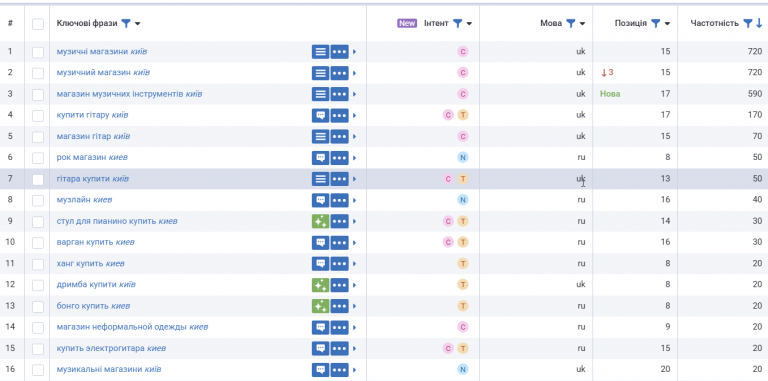Open three-dots menu for 'стул для пианино купить киев'
The image size is (768, 381).
coord(339,221)
